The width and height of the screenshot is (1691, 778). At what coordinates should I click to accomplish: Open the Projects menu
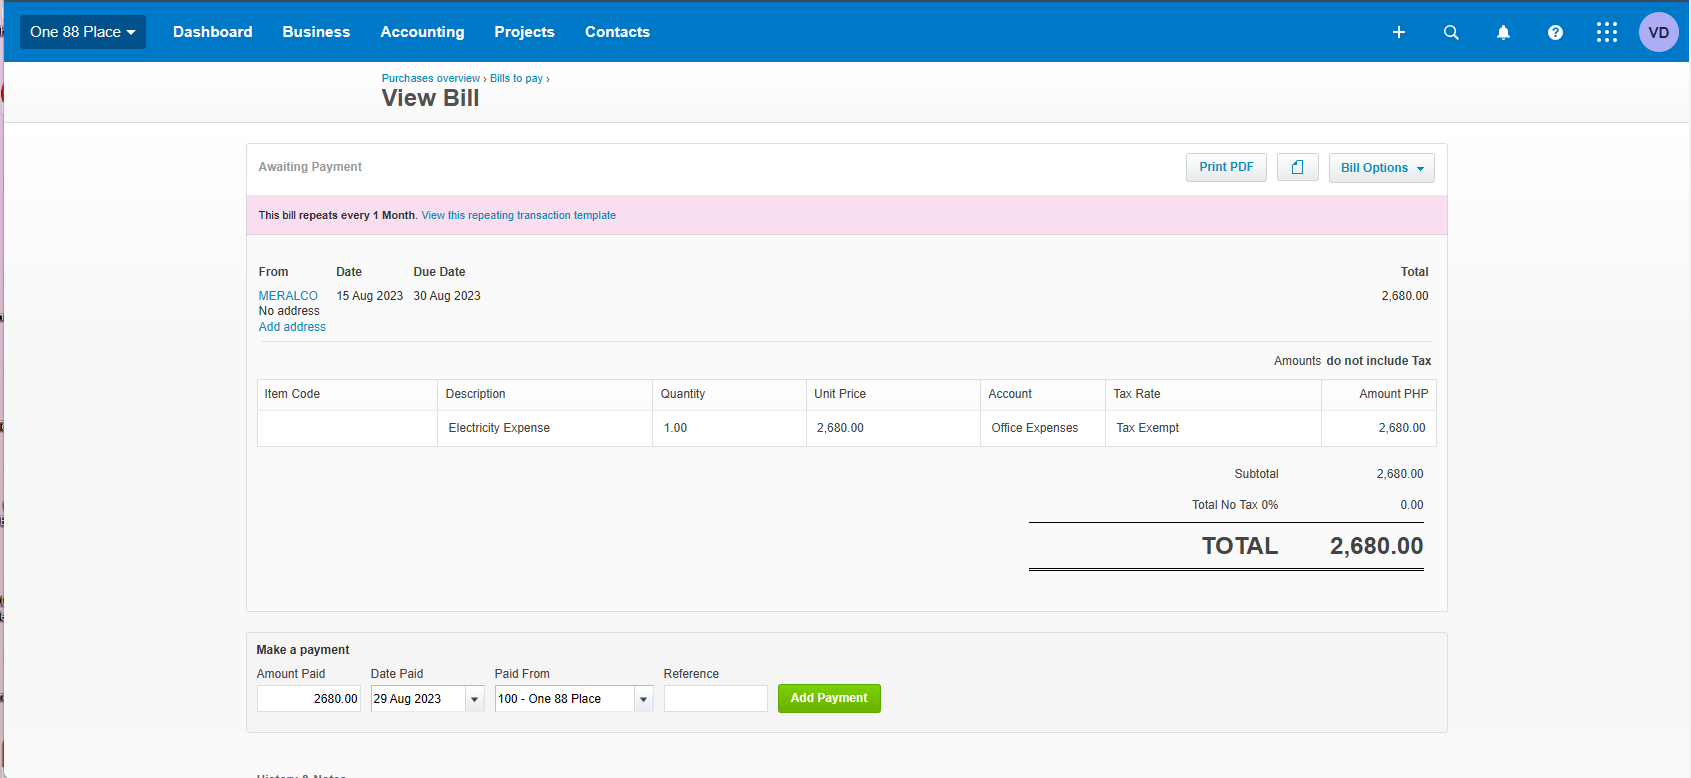524,32
